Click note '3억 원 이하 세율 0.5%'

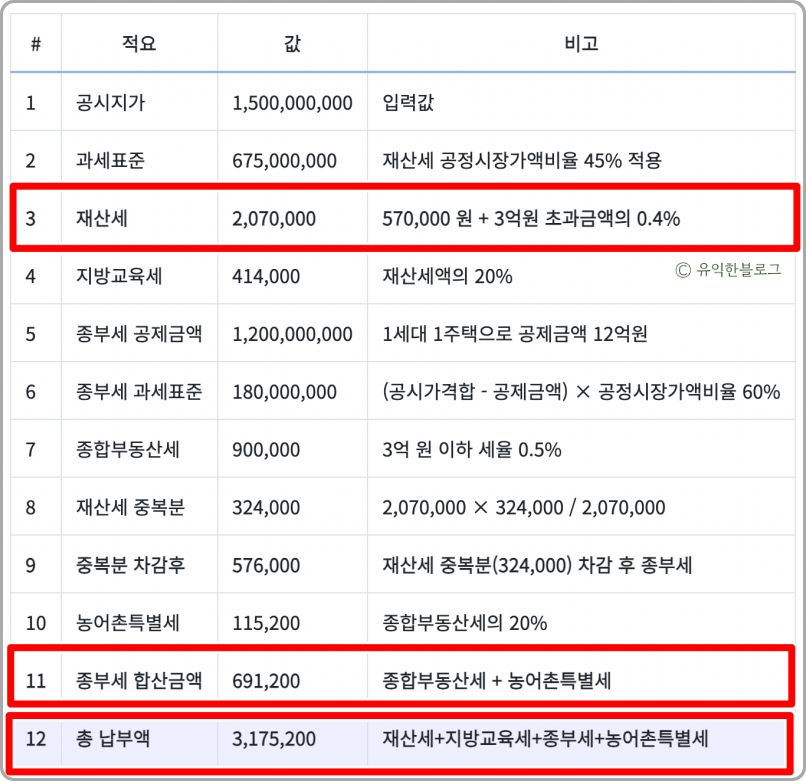pyautogui.click(x=472, y=449)
